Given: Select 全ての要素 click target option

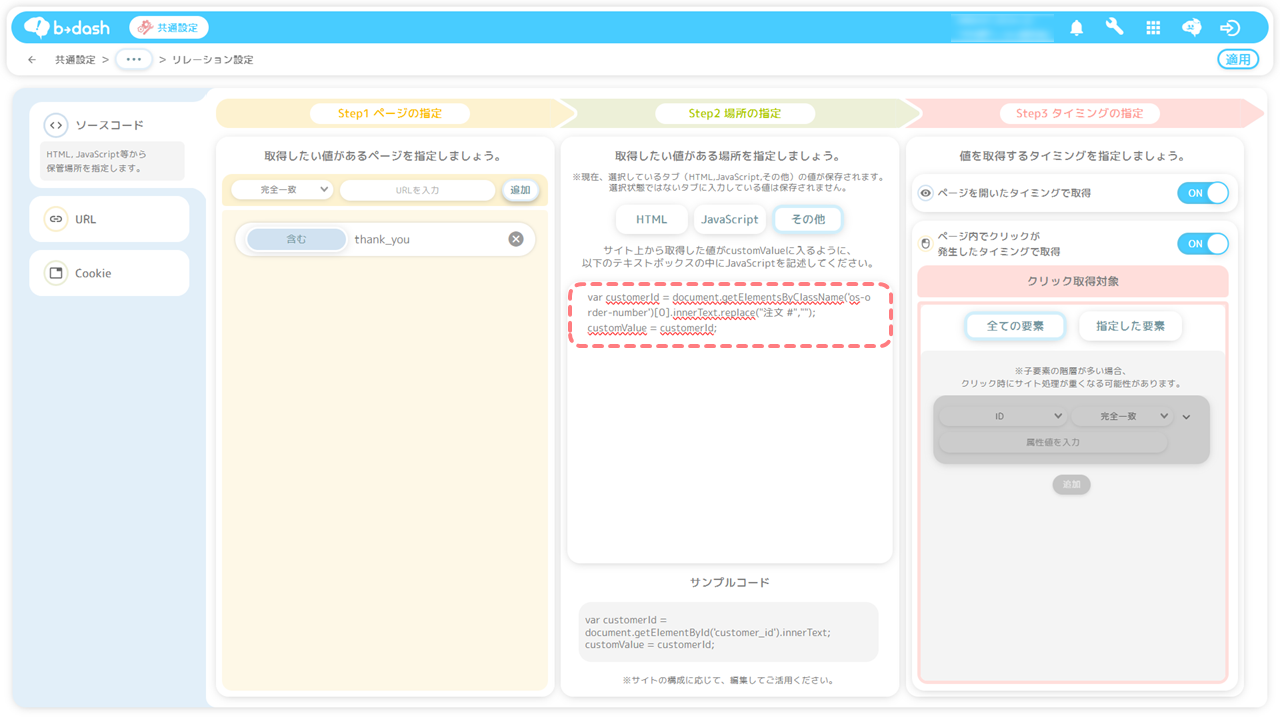Looking at the screenshot, I should (1015, 326).
